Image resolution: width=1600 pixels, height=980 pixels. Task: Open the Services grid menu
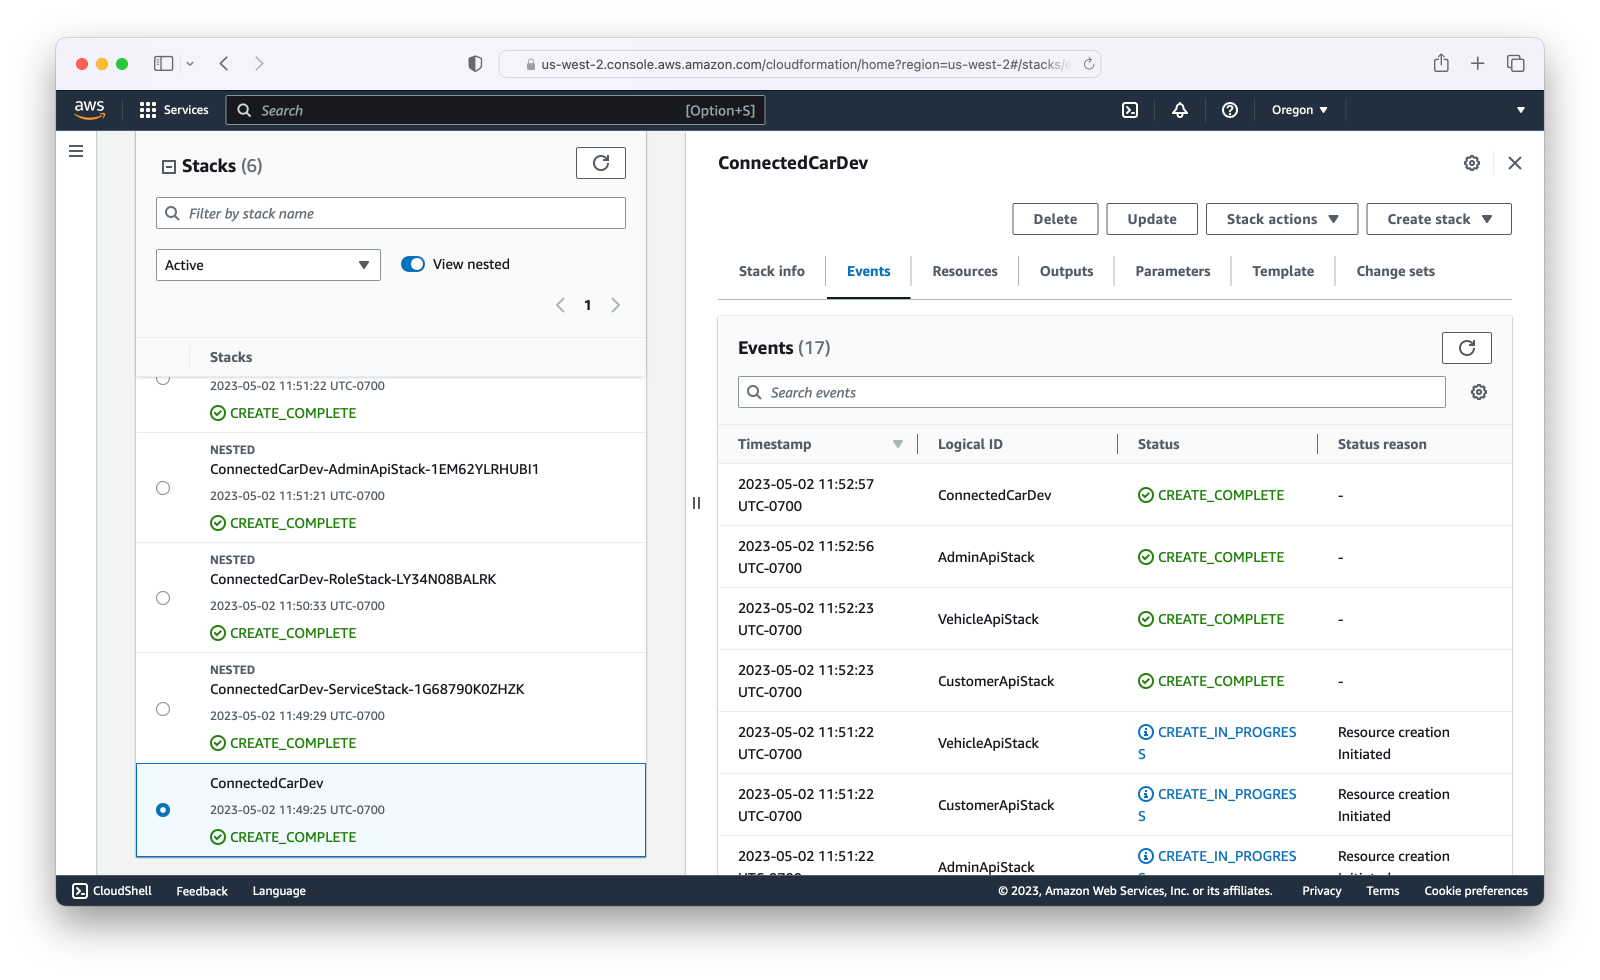[x=174, y=110]
